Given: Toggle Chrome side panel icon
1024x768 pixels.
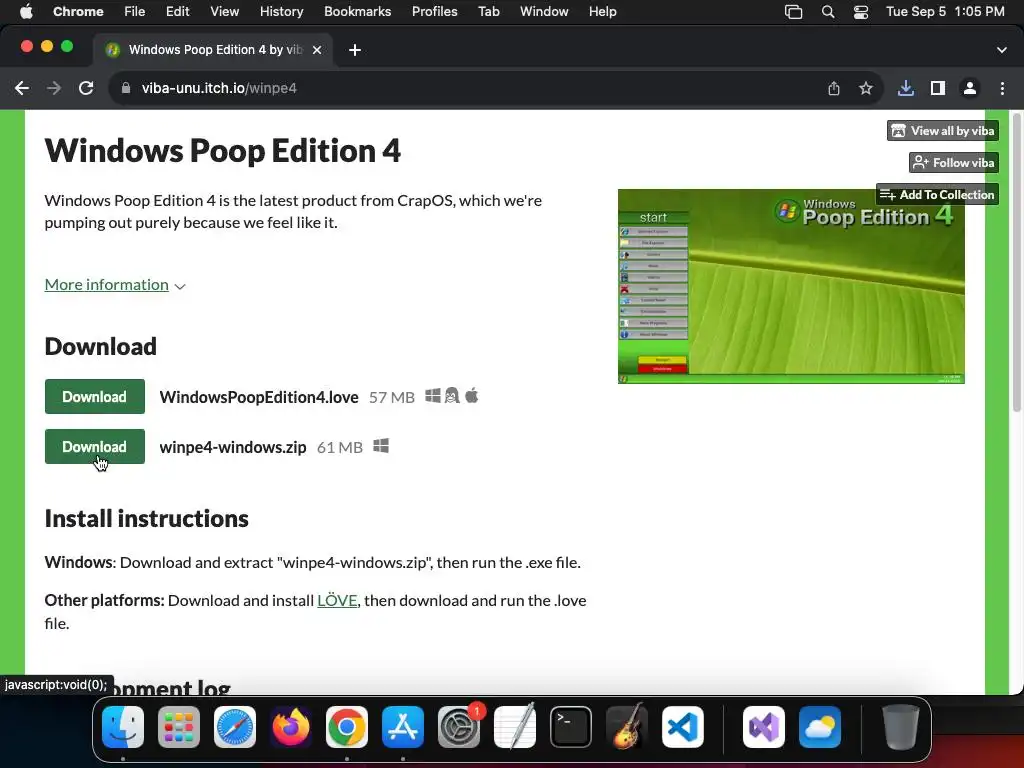Looking at the screenshot, I should [938, 88].
